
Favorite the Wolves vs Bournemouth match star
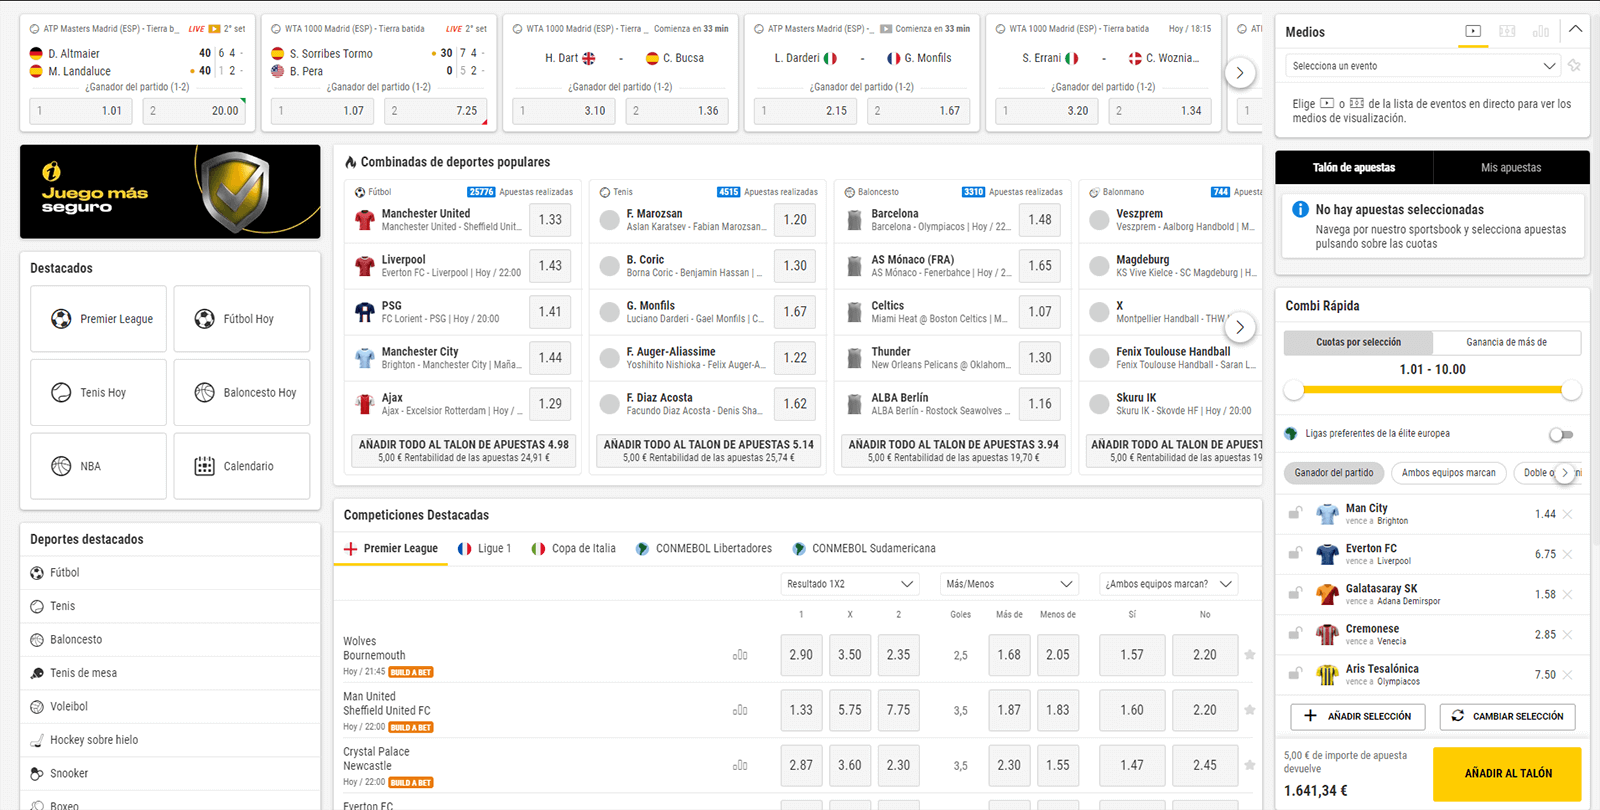pyautogui.click(x=1250, y=655)
